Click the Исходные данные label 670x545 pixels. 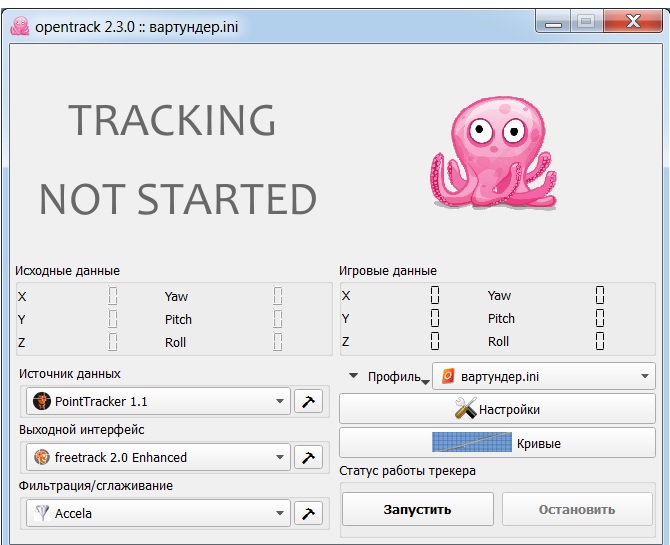pos(68,271)
